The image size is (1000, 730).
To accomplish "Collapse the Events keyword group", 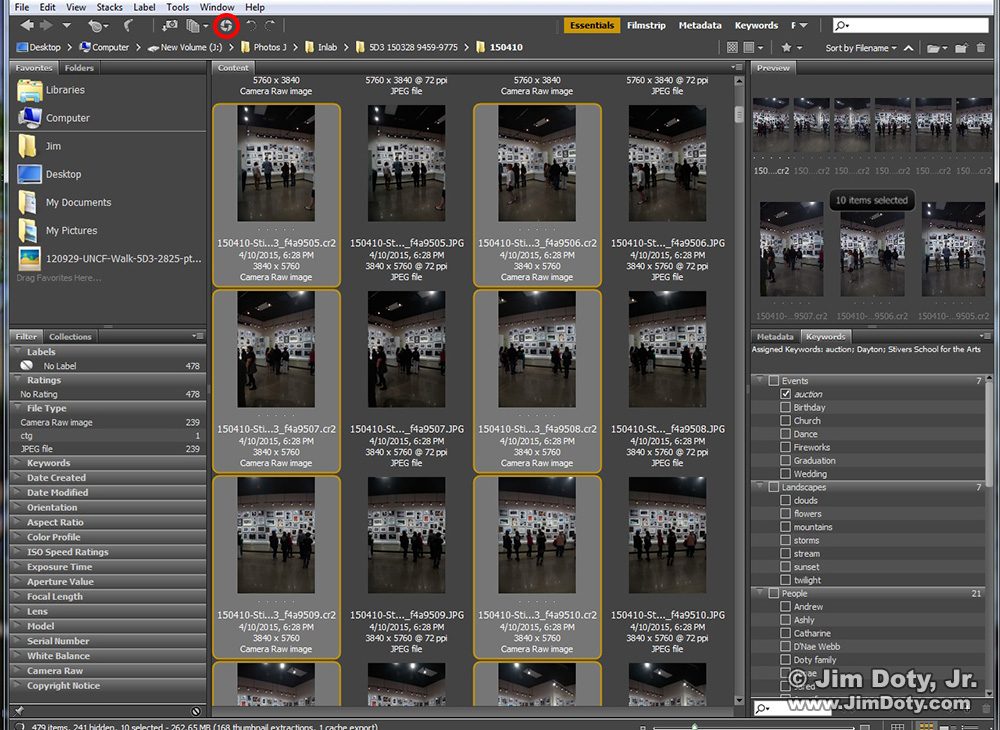I will [760, 380].
